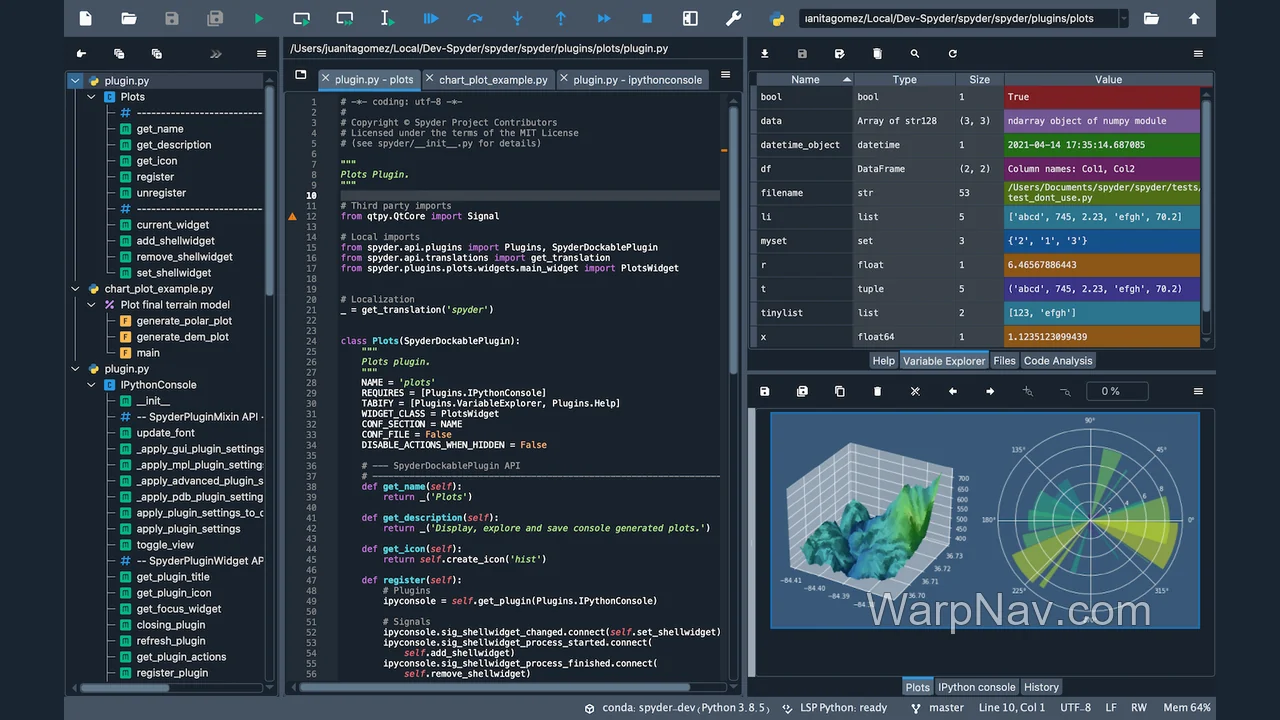
Task: Collapse chart_plot_example.py in the outline
Action: tap(75, 289)
